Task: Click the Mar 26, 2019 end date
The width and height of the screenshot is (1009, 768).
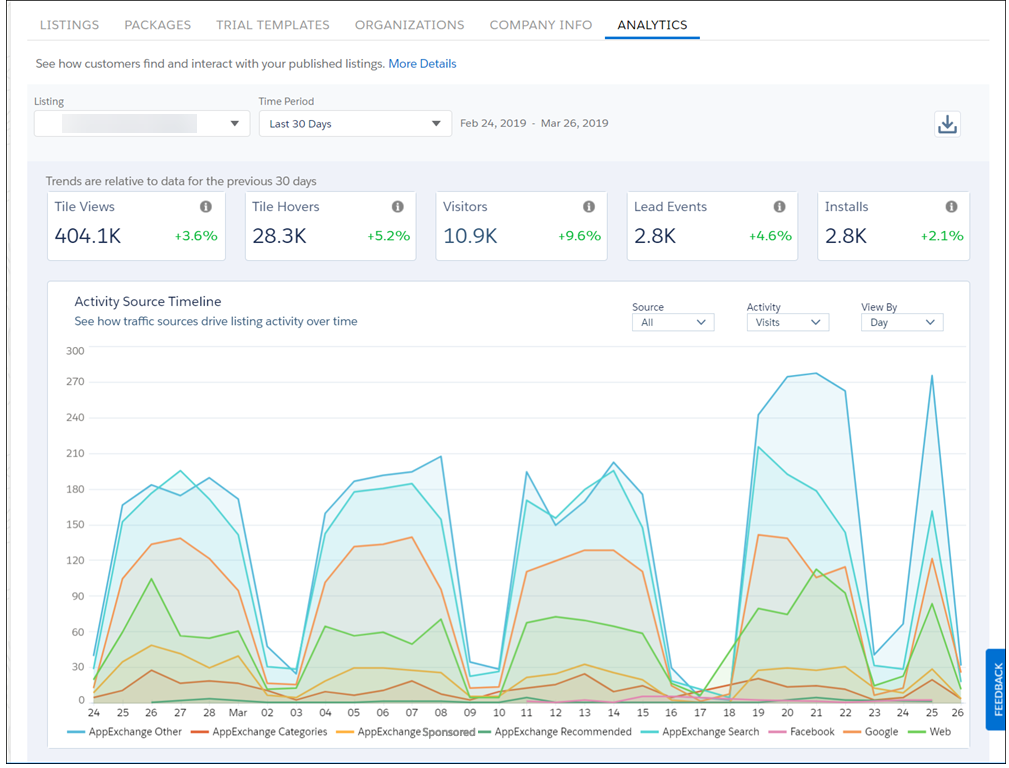Action: (575, 123)
